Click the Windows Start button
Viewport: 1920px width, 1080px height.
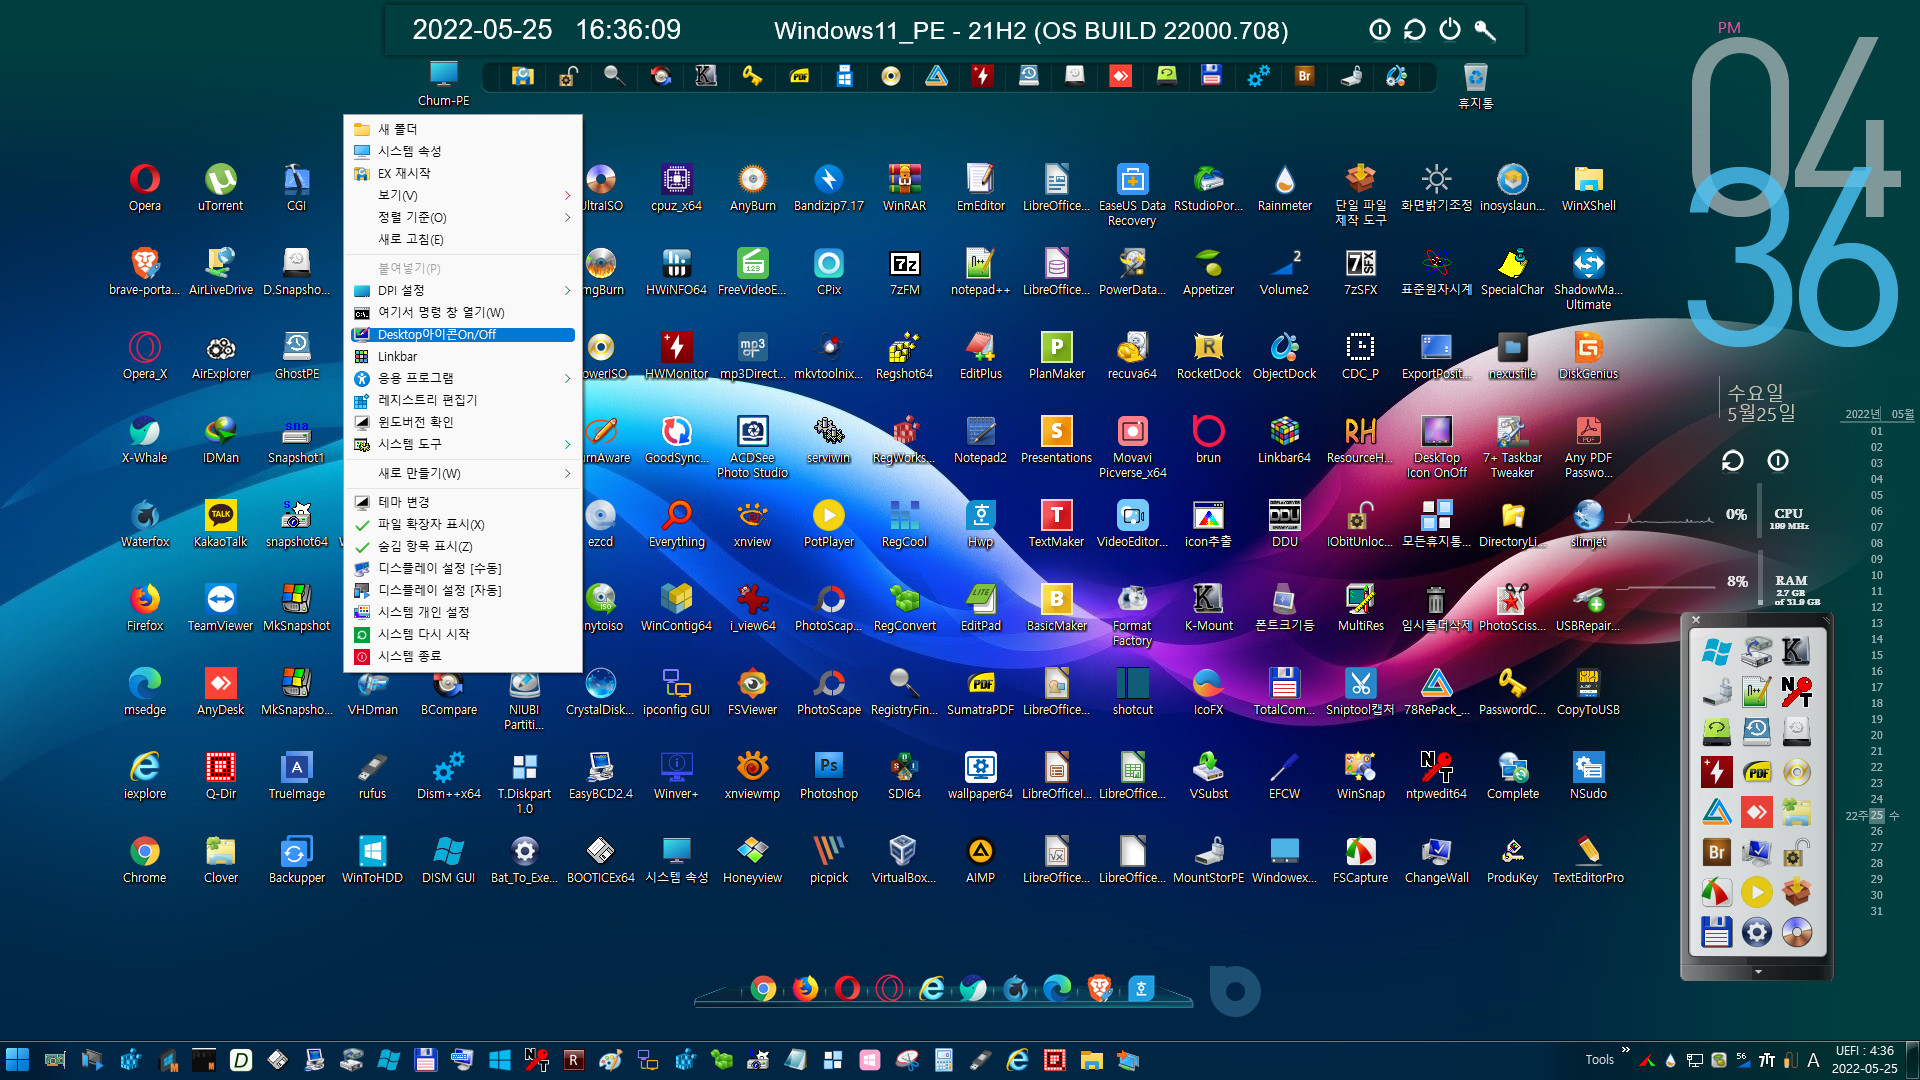pos(17,1060)
